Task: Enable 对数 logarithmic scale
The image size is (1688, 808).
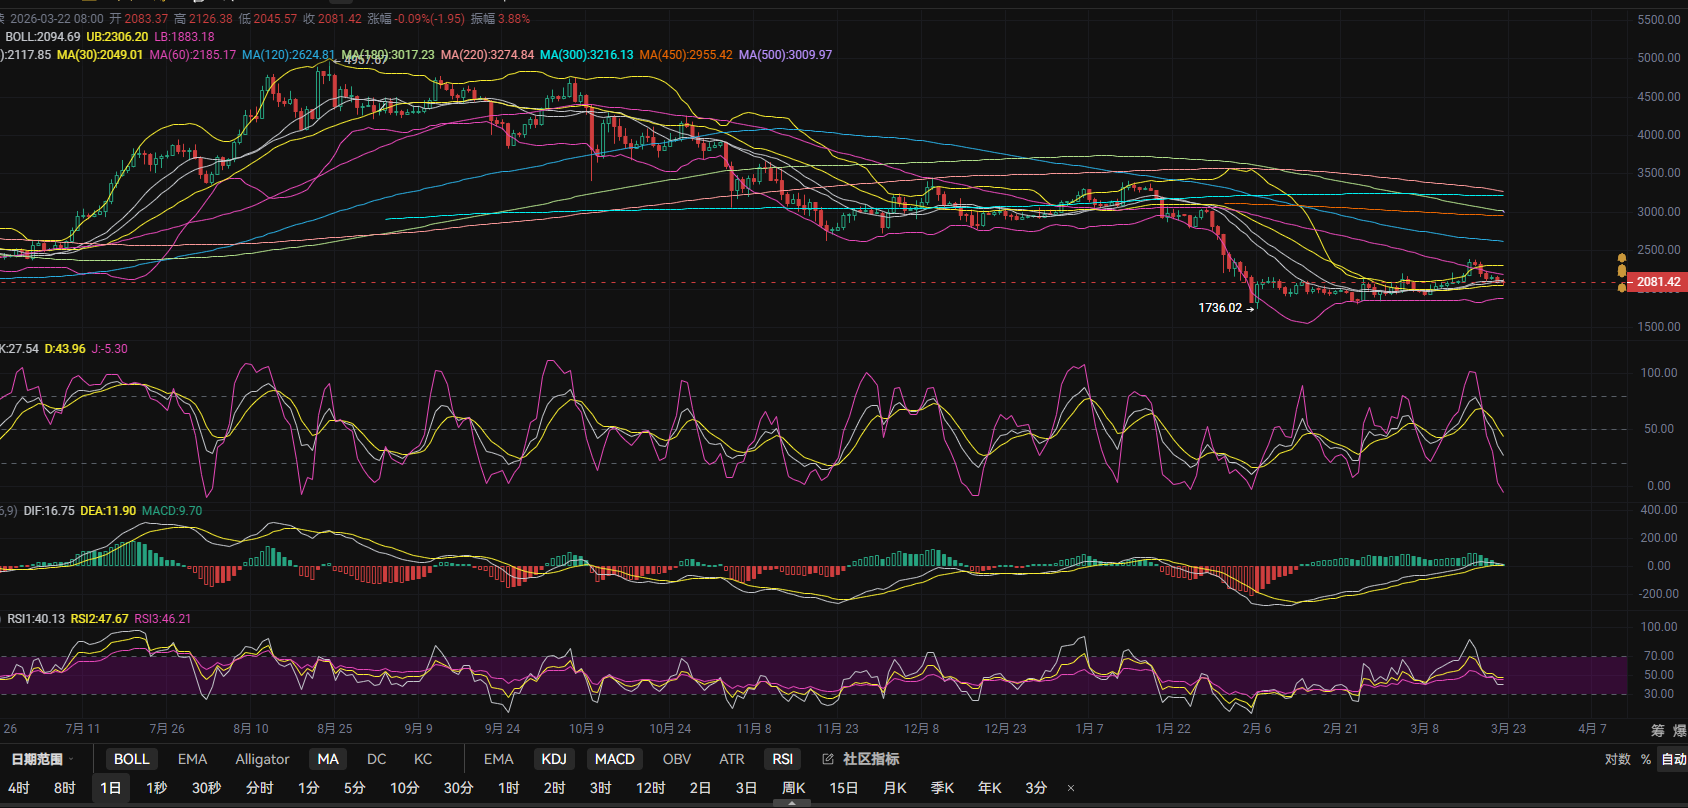Action: (1617, 759)
